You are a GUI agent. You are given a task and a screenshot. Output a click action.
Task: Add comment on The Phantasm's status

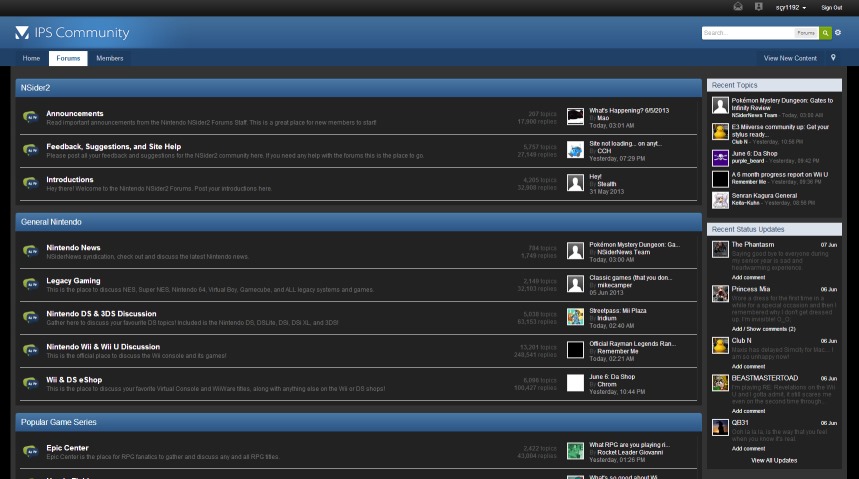coord(748,277)
